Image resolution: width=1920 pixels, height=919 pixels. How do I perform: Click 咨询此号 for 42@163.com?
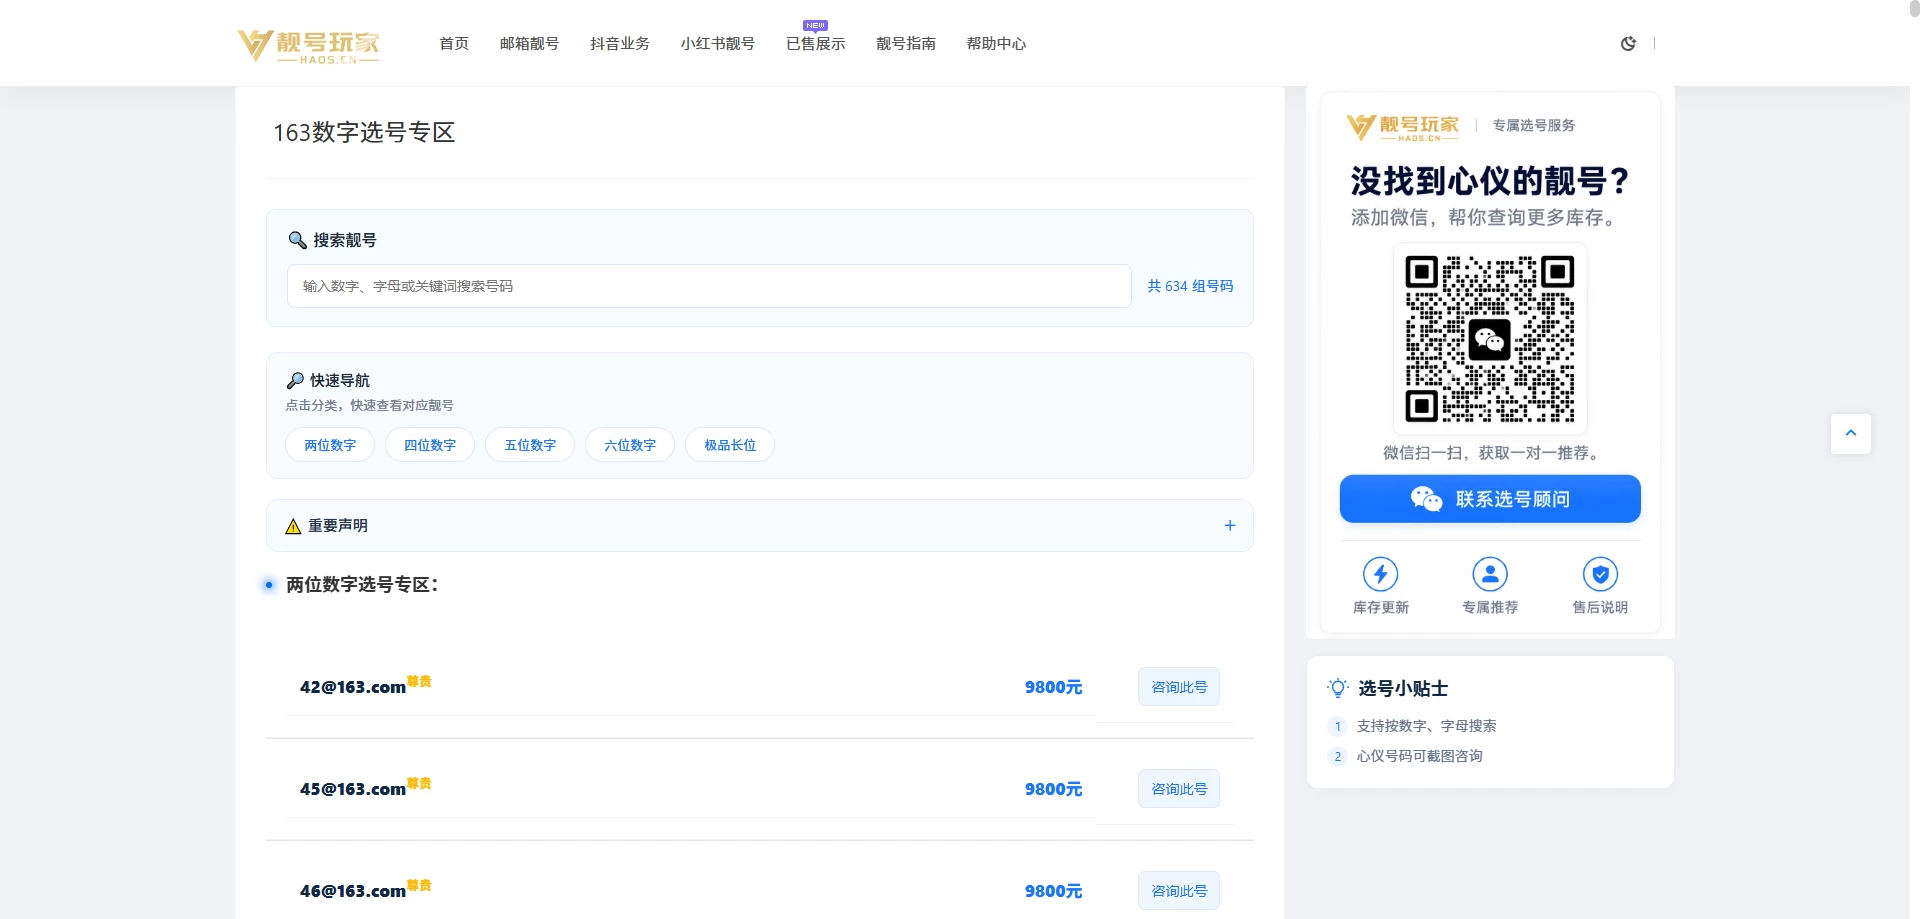(x=1179, y=687)
